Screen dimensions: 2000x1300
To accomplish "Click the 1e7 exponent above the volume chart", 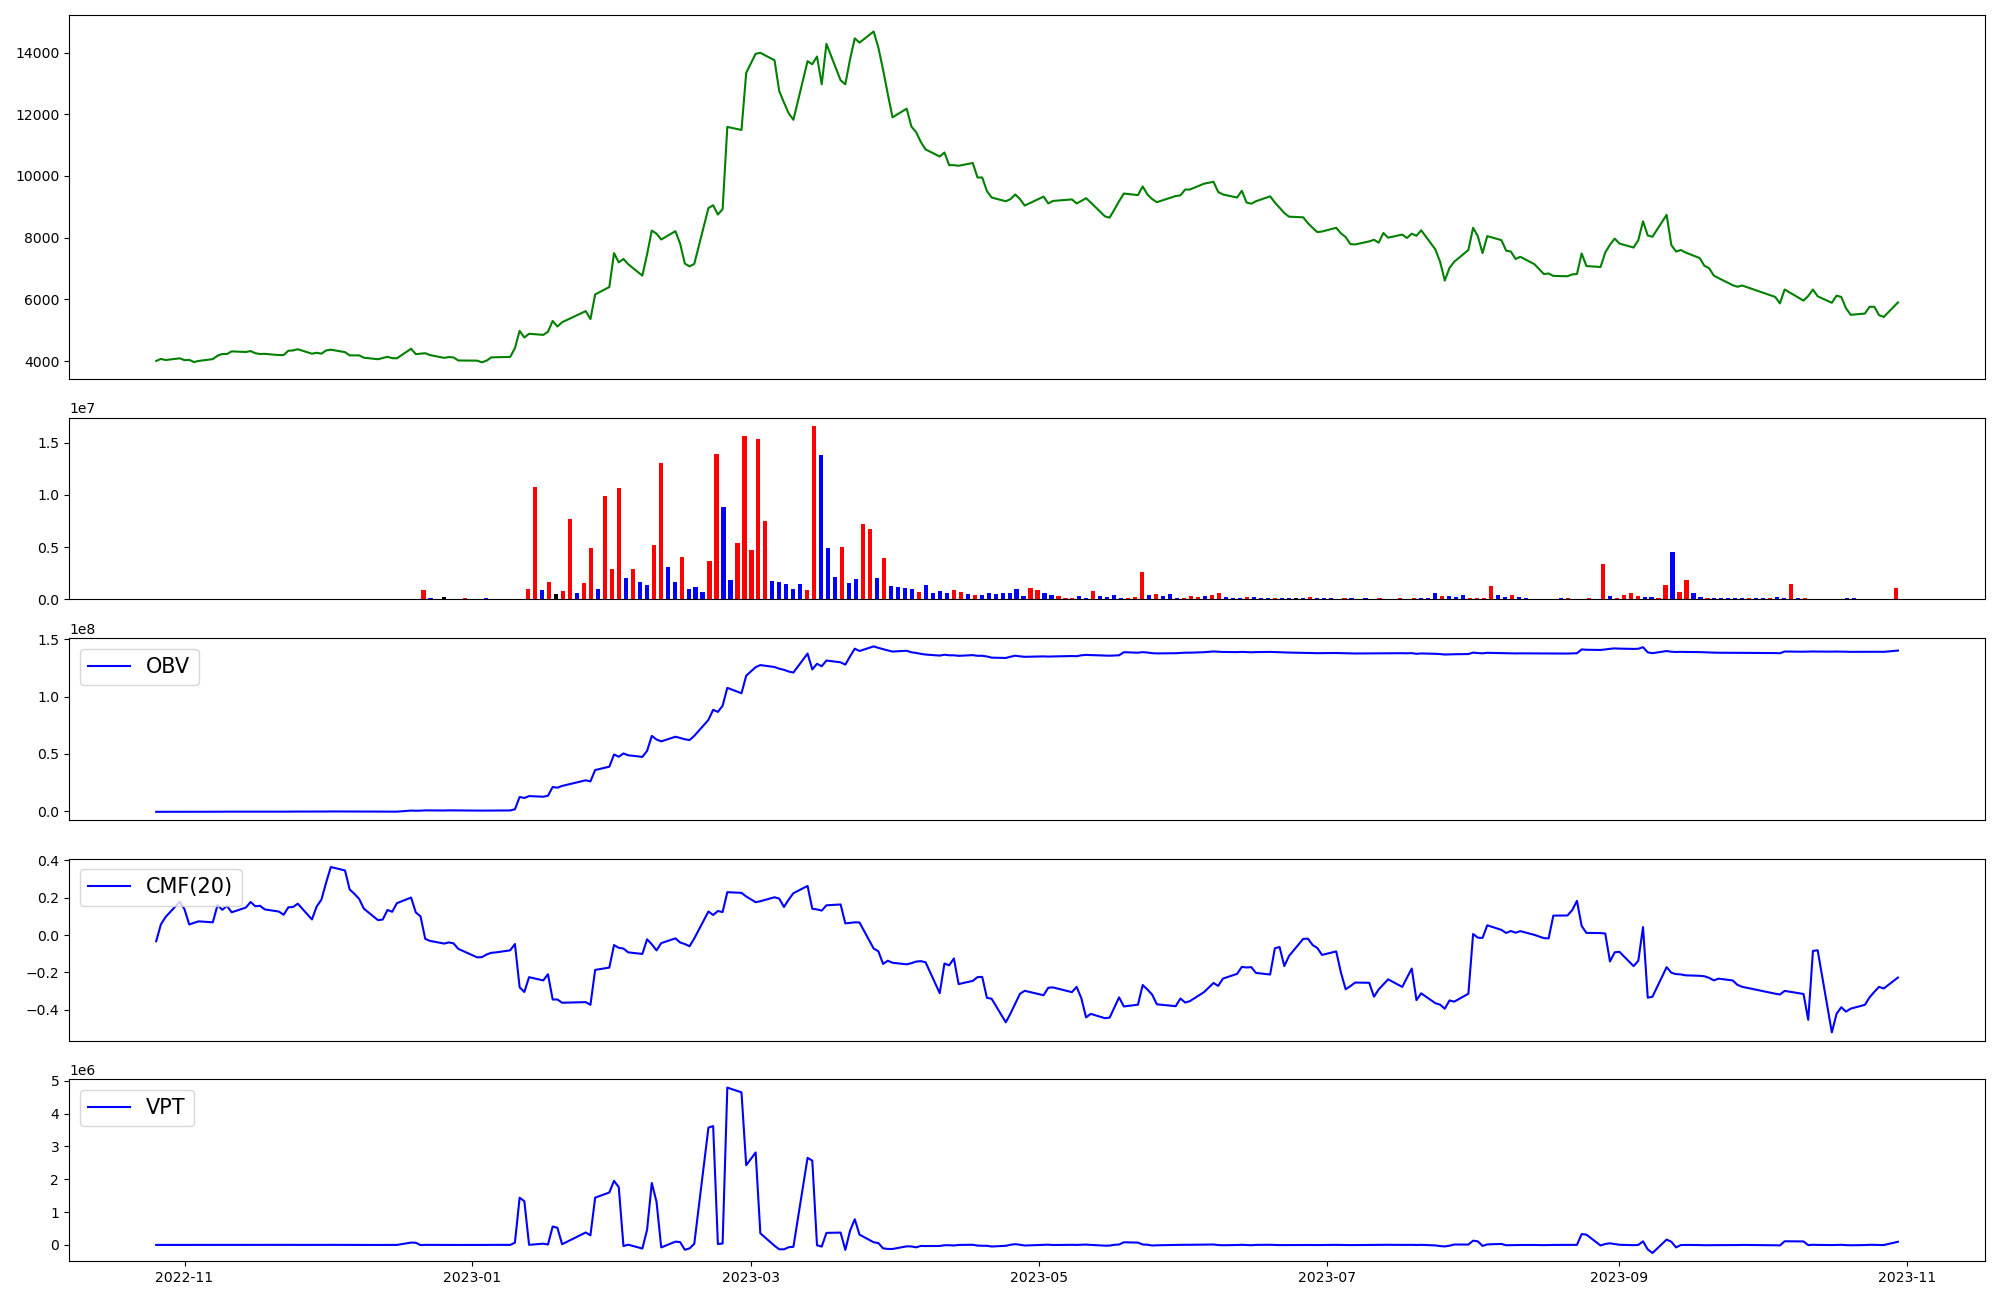I will point(82,409).
